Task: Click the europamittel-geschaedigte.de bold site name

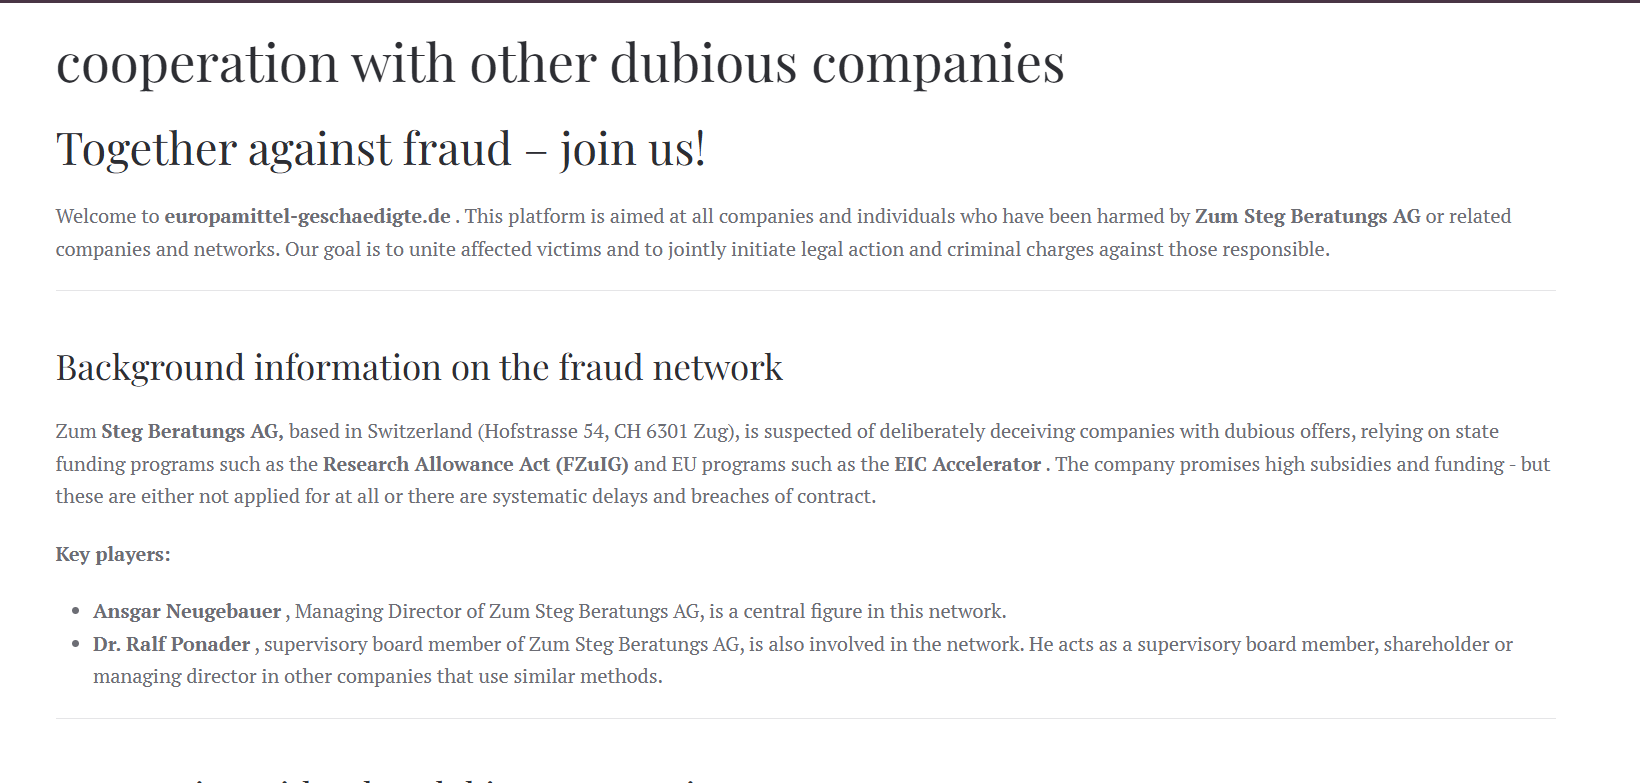Action: tap(308, 216)
